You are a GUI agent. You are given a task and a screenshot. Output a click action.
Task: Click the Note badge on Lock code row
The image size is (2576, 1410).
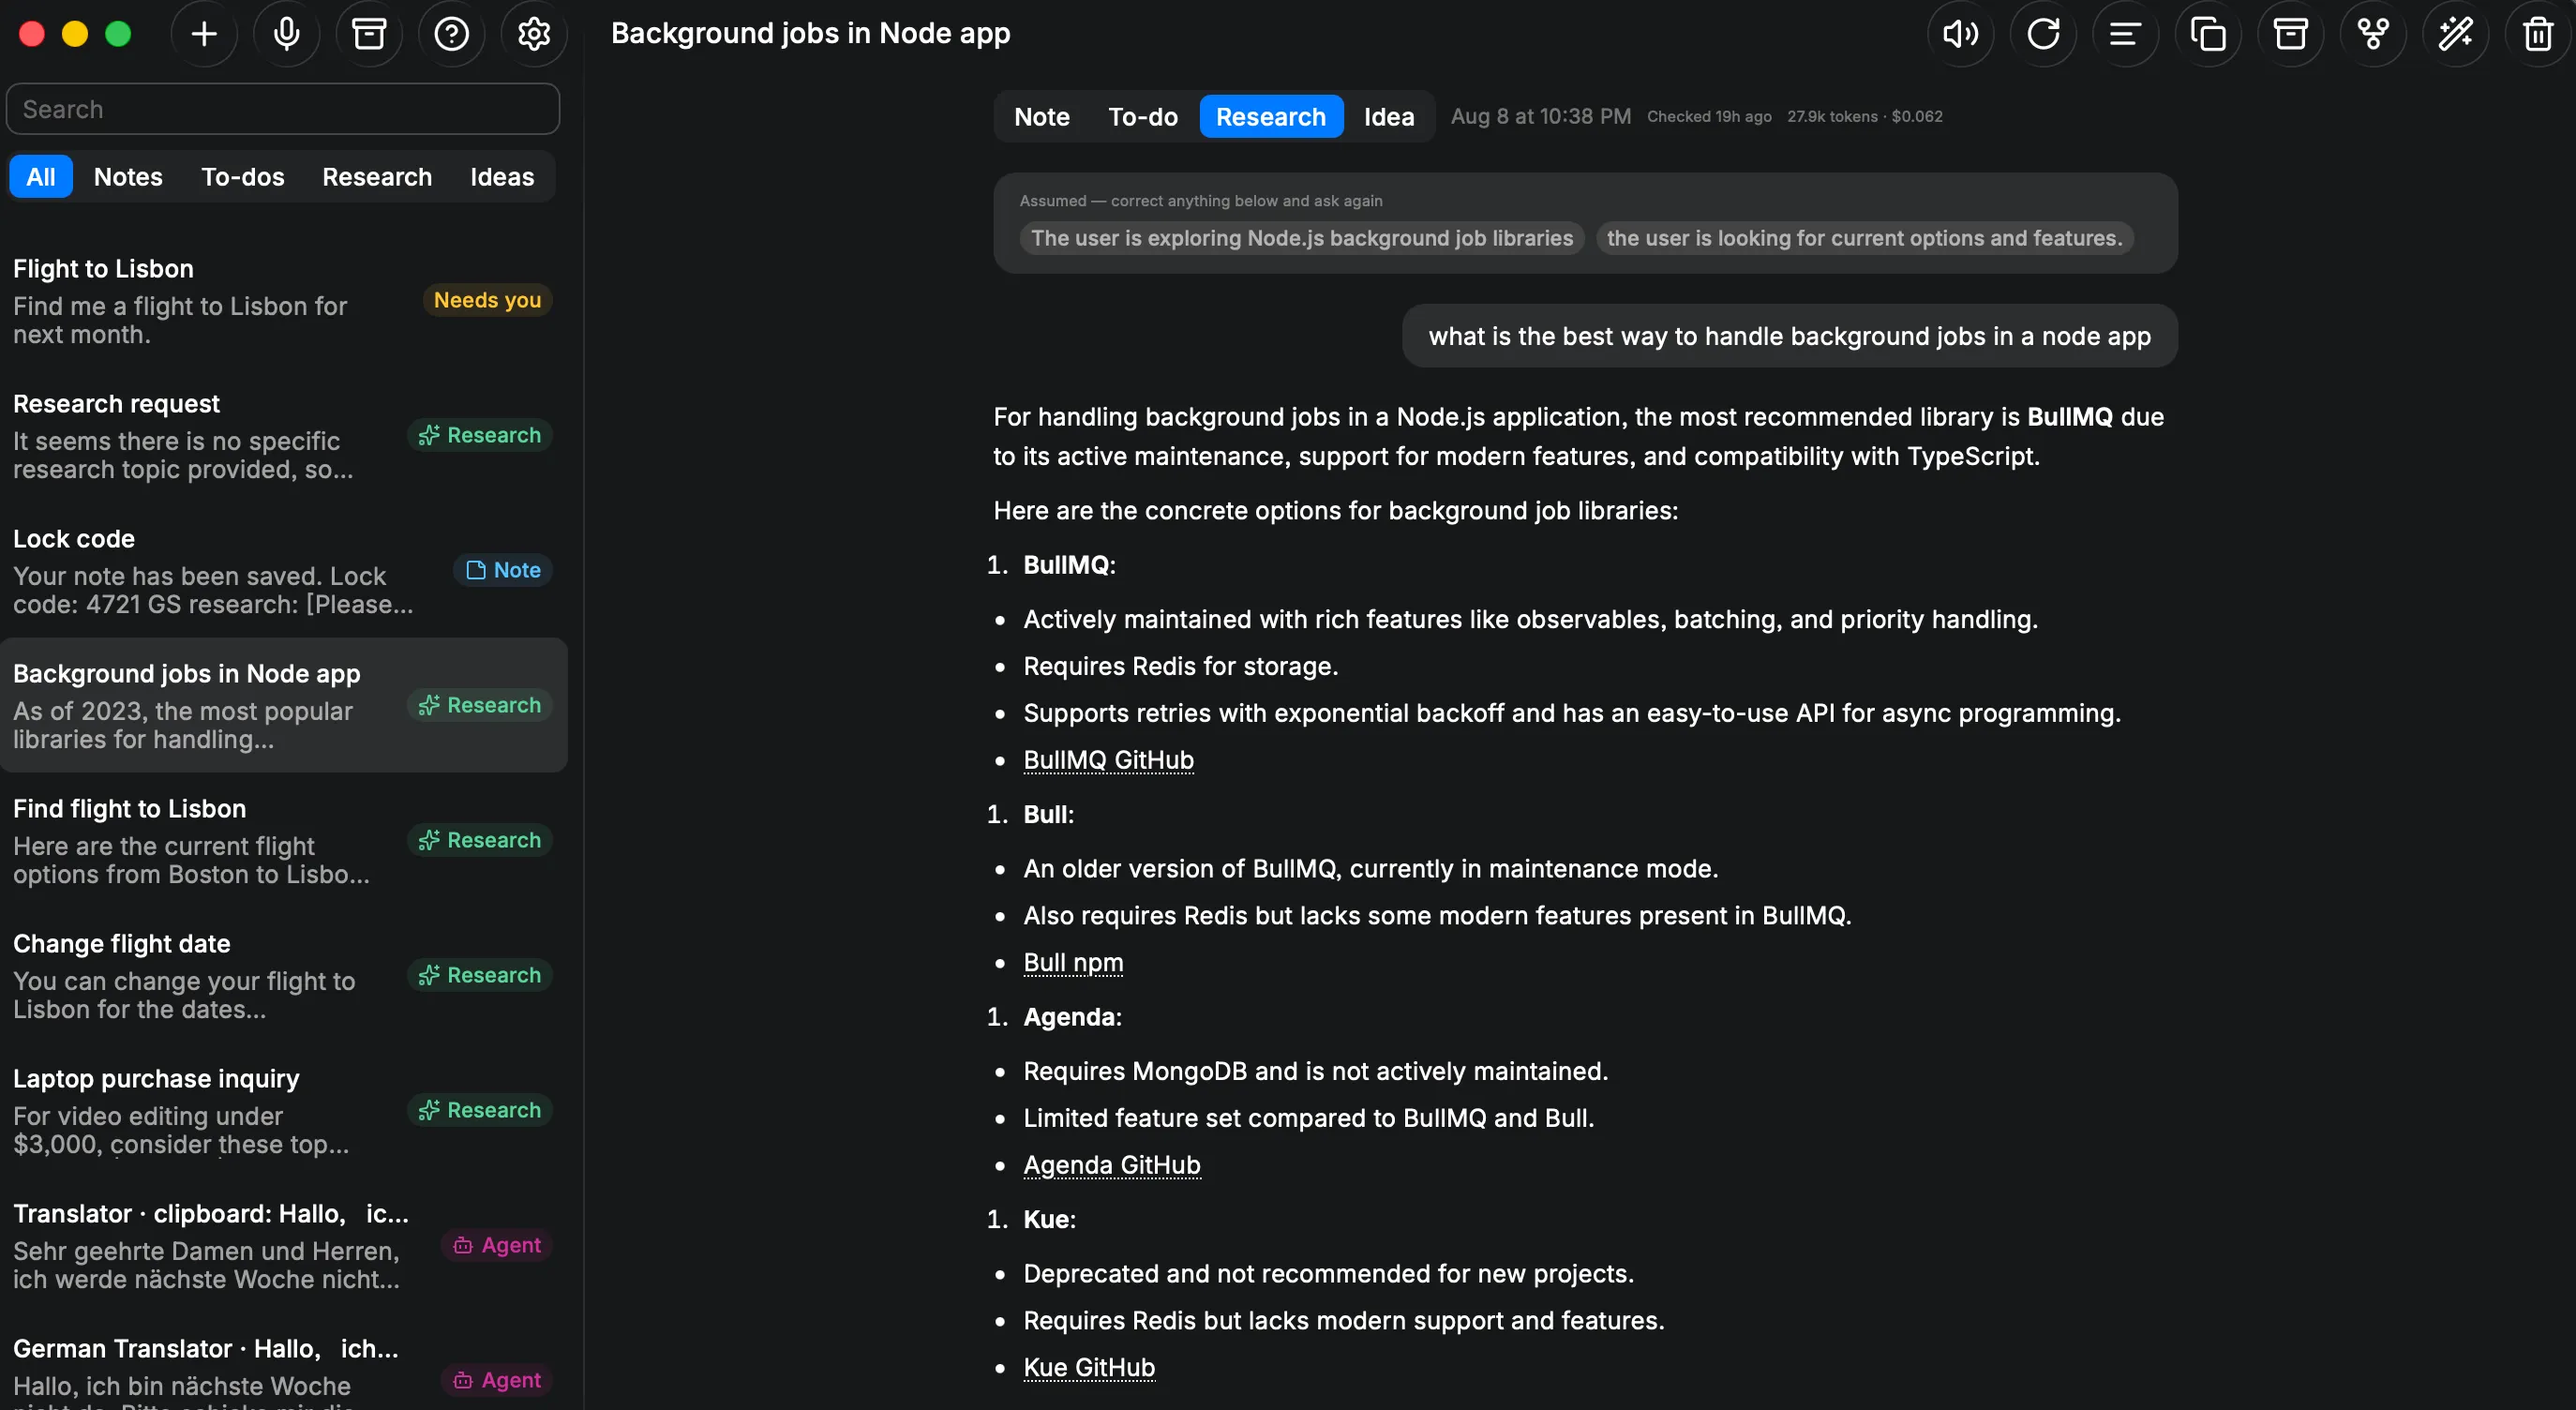pyautogui.click(x=503, y=570)
